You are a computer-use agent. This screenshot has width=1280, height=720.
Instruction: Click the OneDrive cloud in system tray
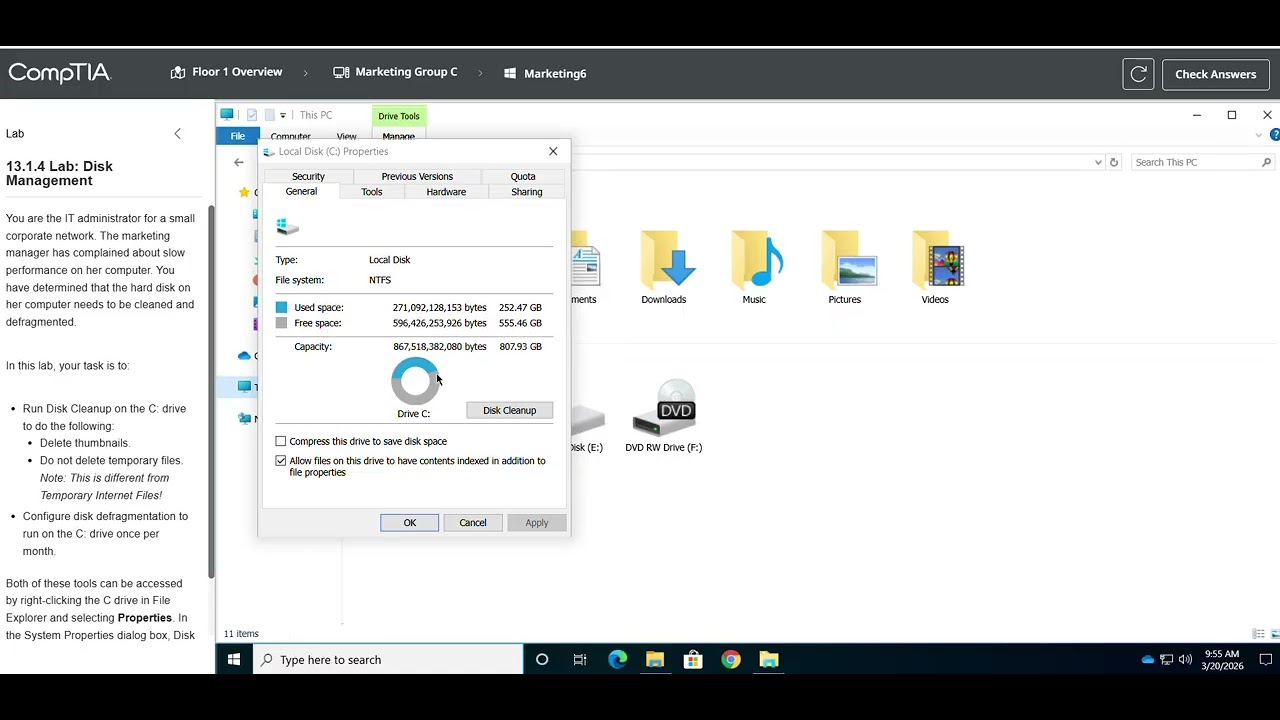point(1148,660)
